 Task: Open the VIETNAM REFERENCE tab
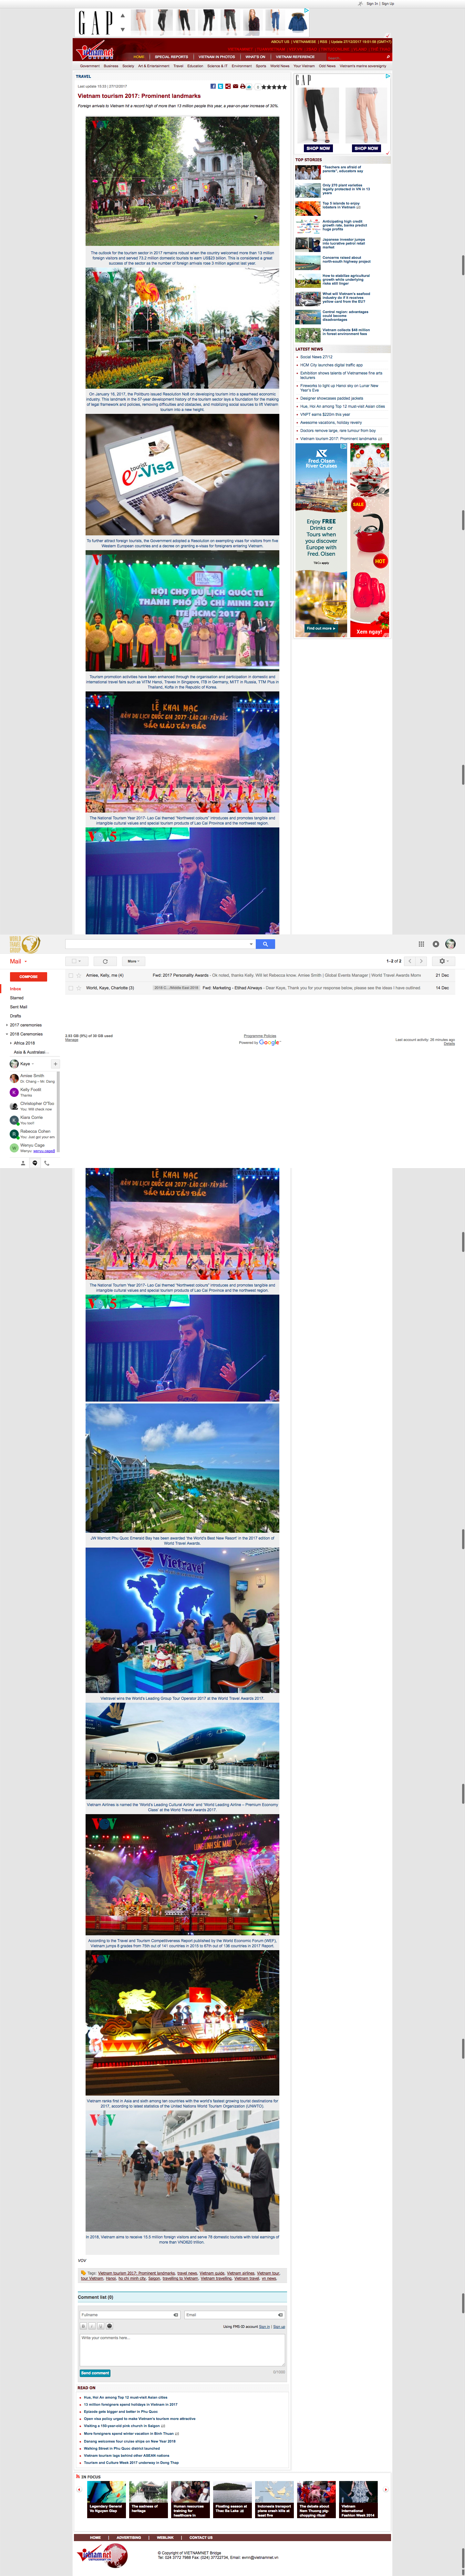click(295, 57)
